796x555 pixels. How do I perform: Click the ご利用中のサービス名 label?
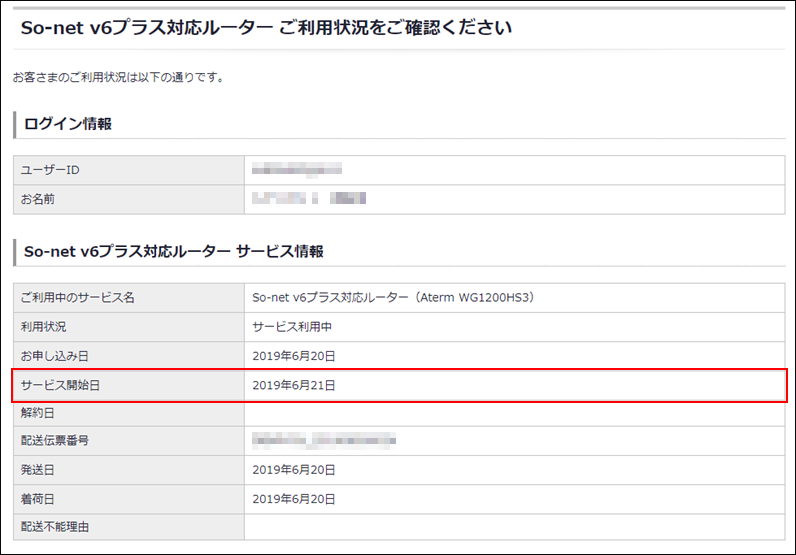click(78, 298)
